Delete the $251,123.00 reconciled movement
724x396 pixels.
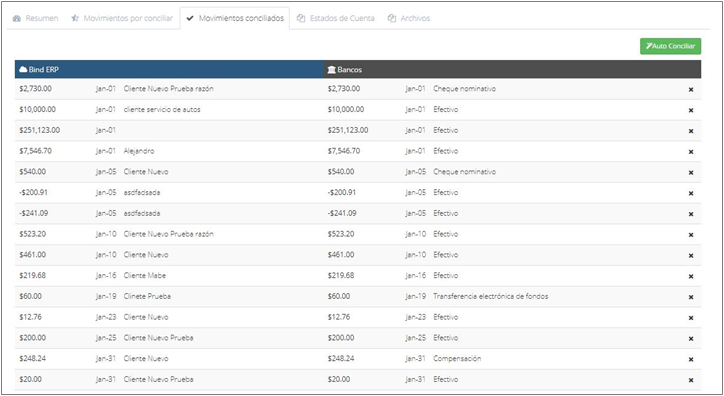(691, 131)
